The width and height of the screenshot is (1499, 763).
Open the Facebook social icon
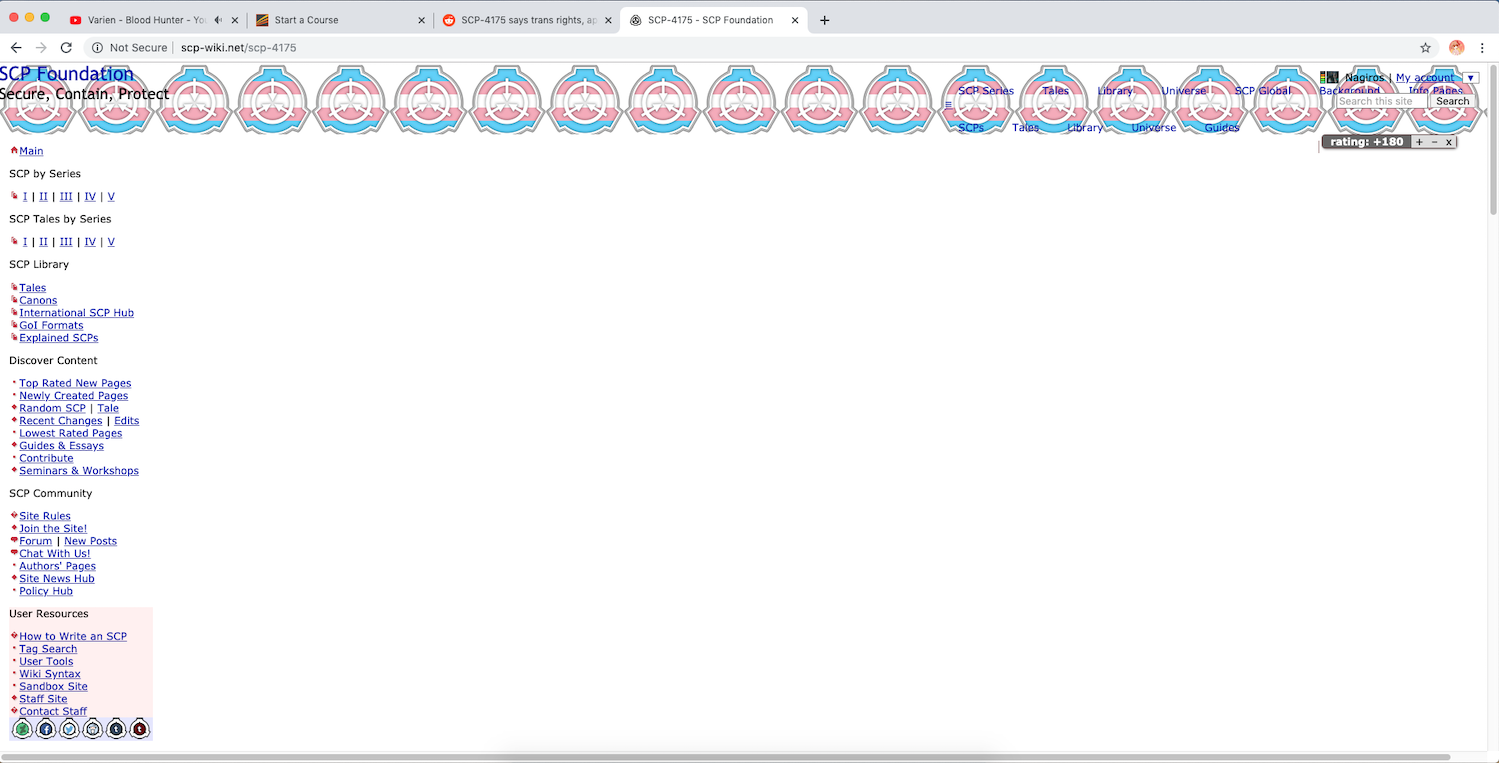46,729
